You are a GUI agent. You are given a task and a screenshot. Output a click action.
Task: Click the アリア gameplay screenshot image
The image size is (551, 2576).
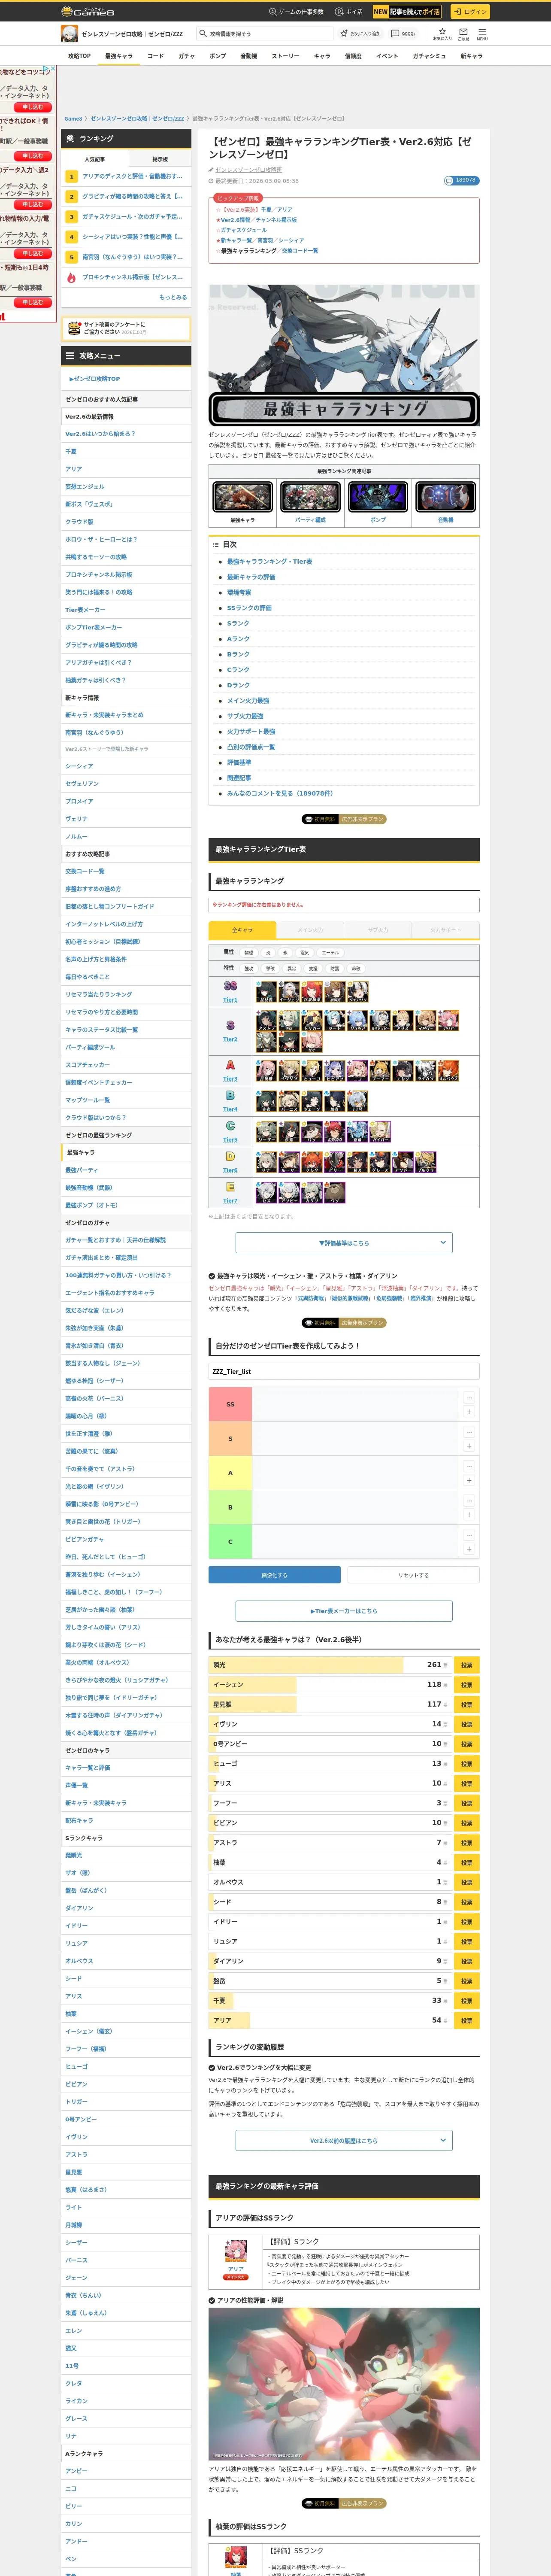[x=344, y=2384]
